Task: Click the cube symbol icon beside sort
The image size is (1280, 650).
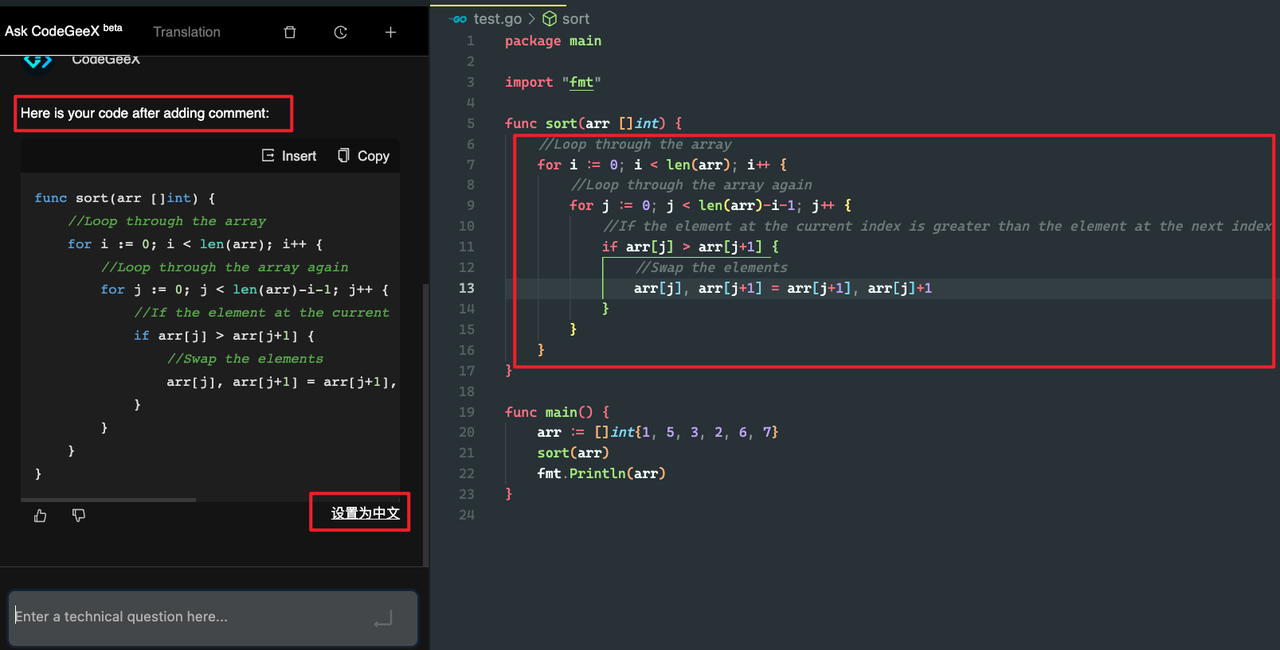Action: [549, 19]
